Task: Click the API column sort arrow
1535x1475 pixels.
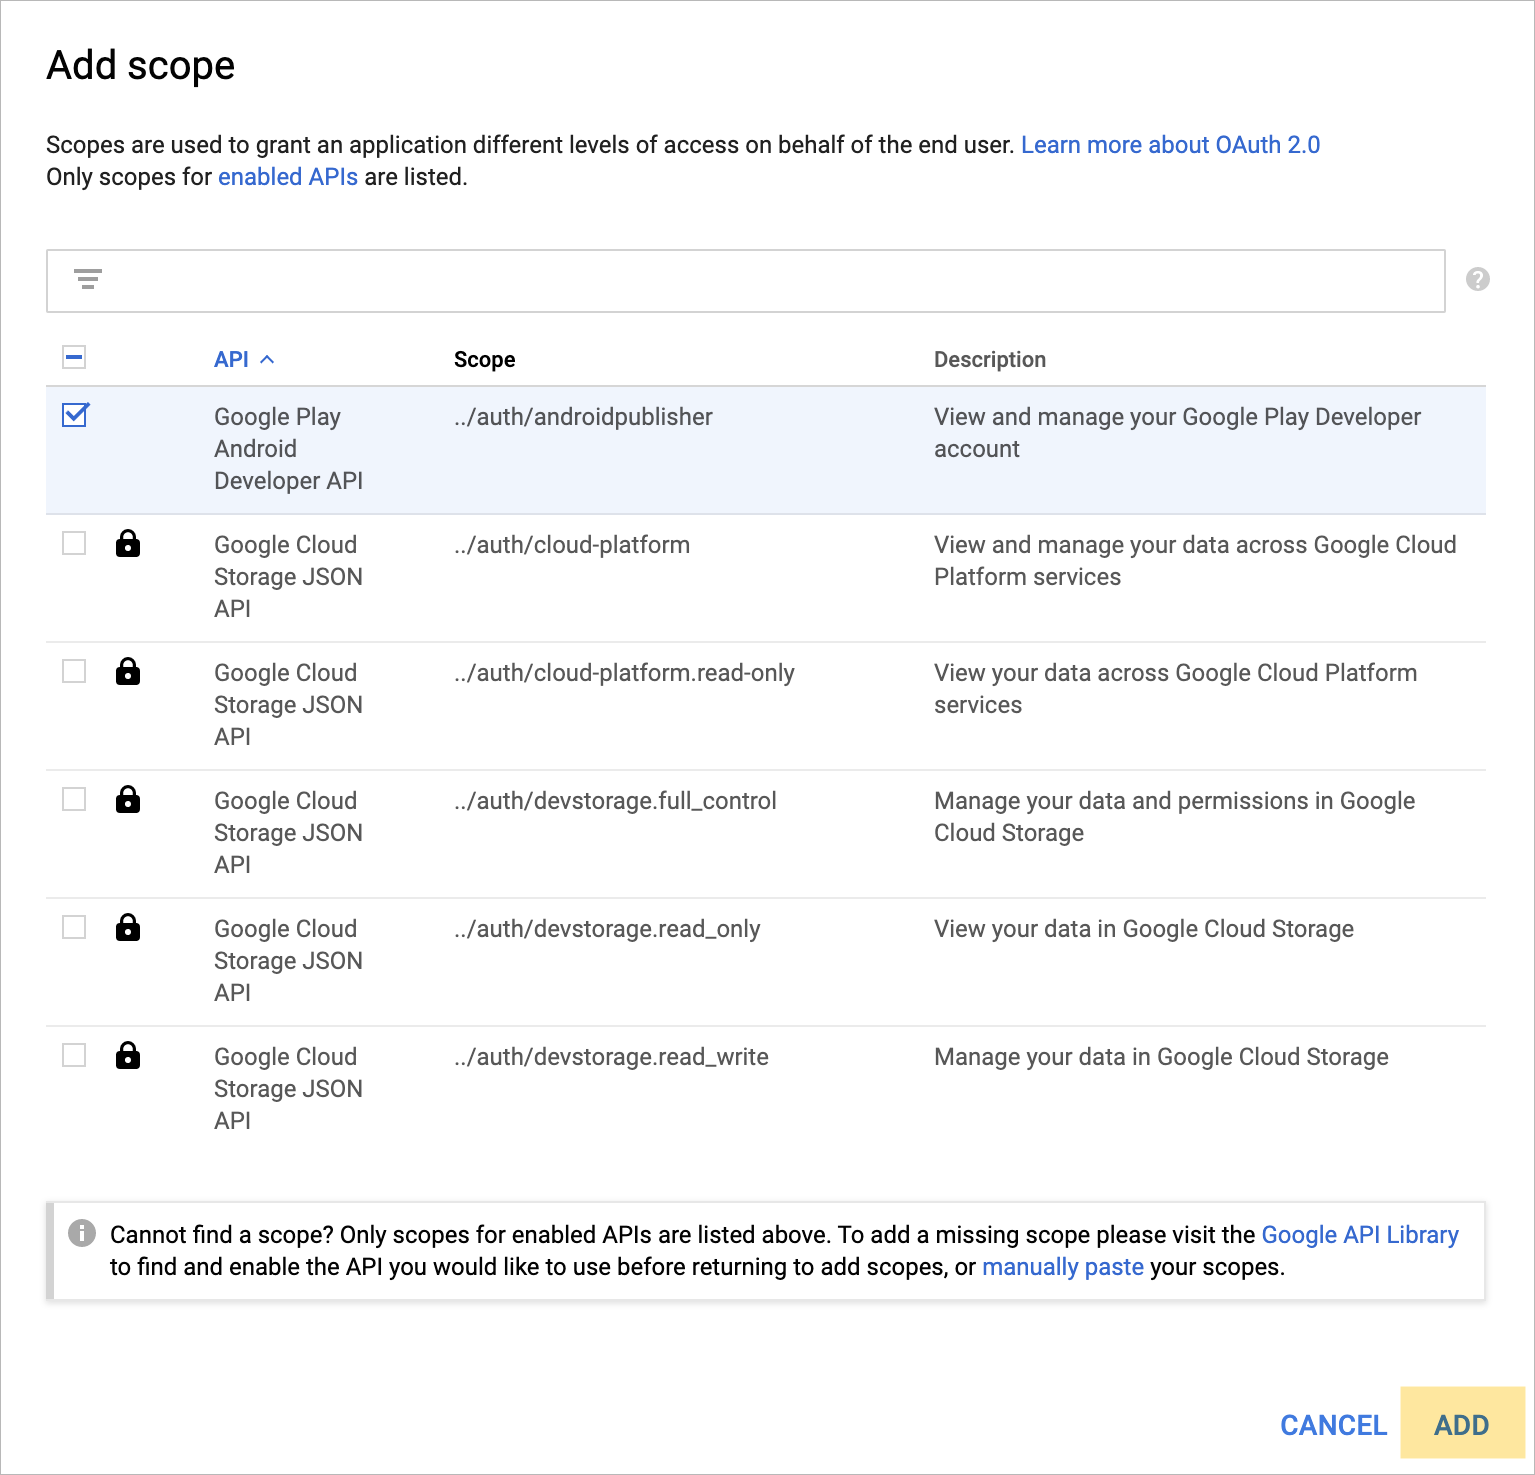Action: tap(267, 360)
